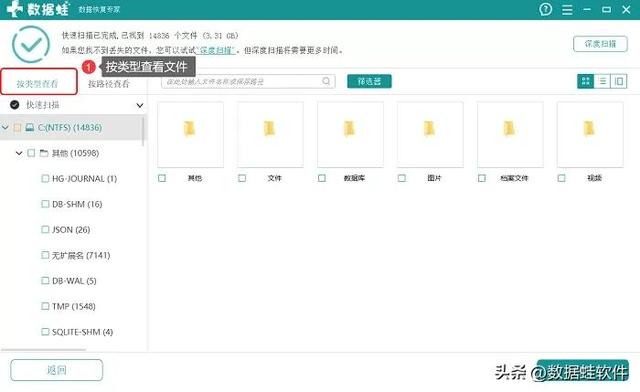Collapse the 其他 (10598) branch
640x392 pixels.
click(19, 153)
